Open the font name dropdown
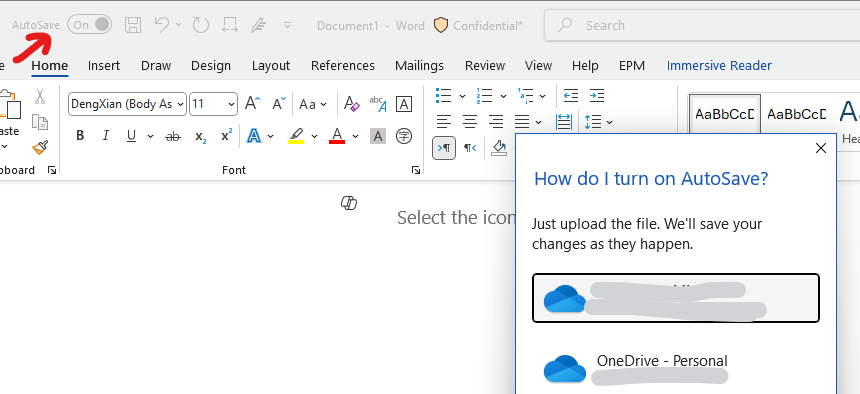The height and width of the screenshot is (394, 860). pyautogui.click(x=181, y=104)
